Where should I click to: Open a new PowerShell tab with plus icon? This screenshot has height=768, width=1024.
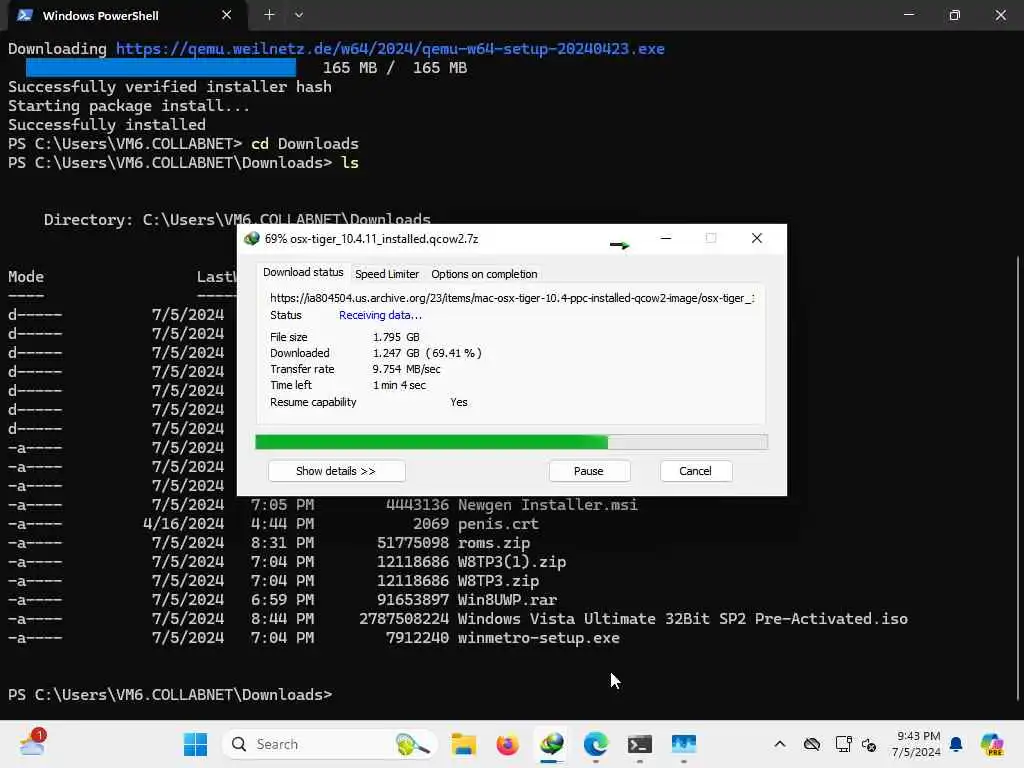pos(269,15)
